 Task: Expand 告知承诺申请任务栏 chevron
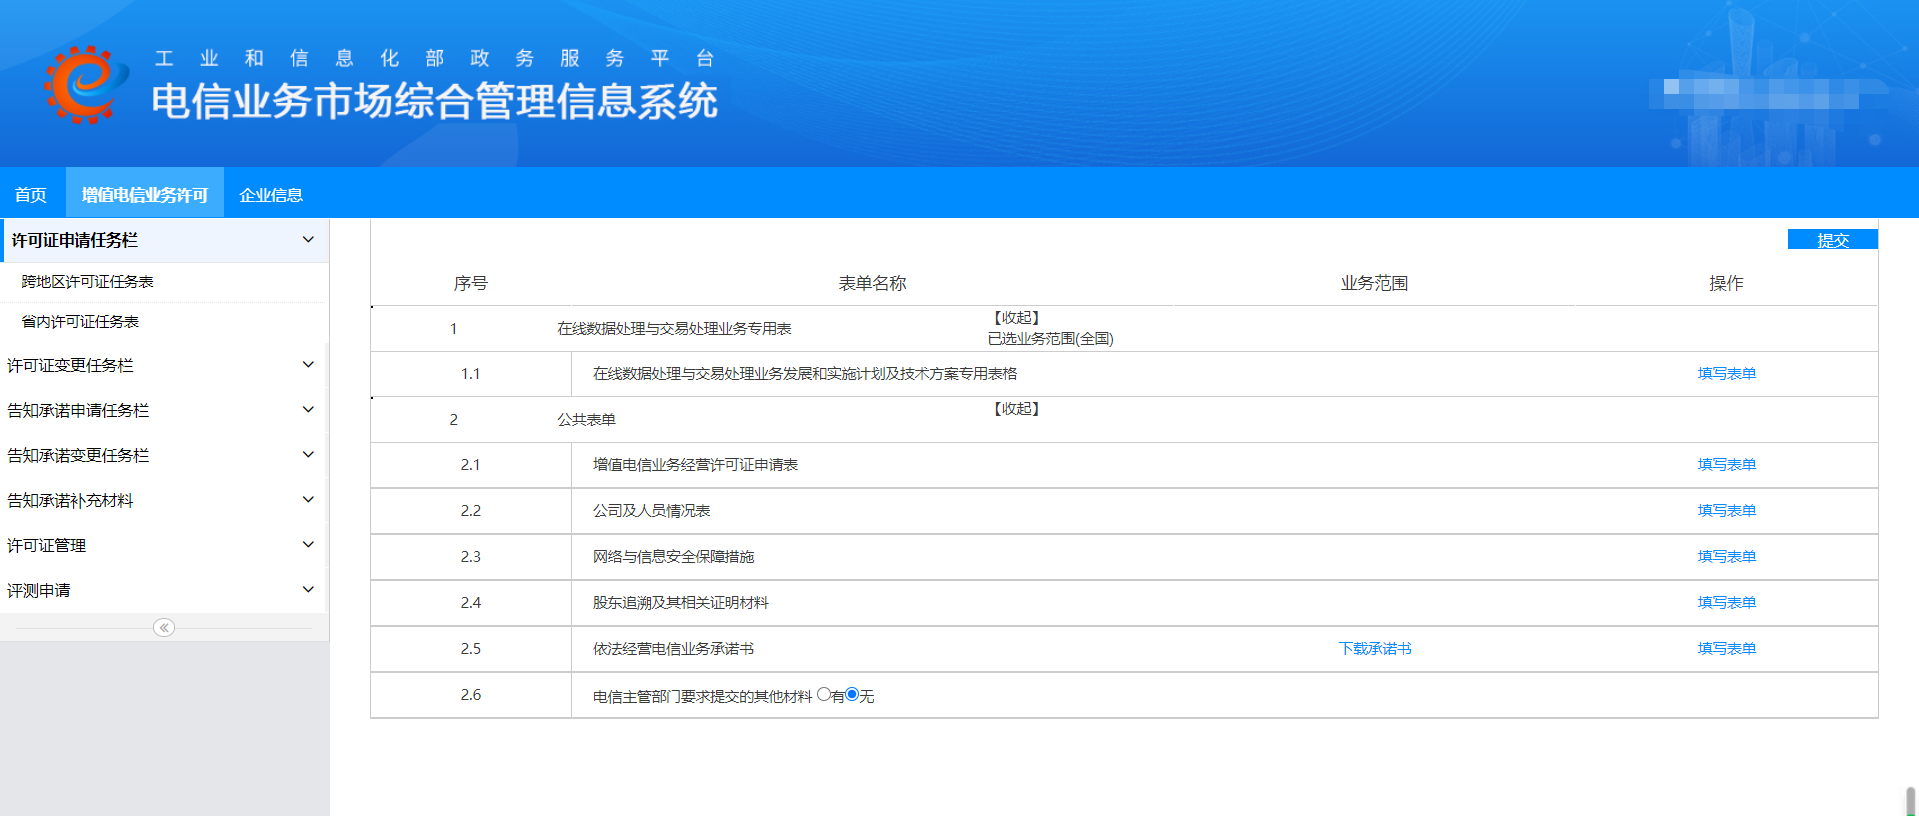point(308,410)
